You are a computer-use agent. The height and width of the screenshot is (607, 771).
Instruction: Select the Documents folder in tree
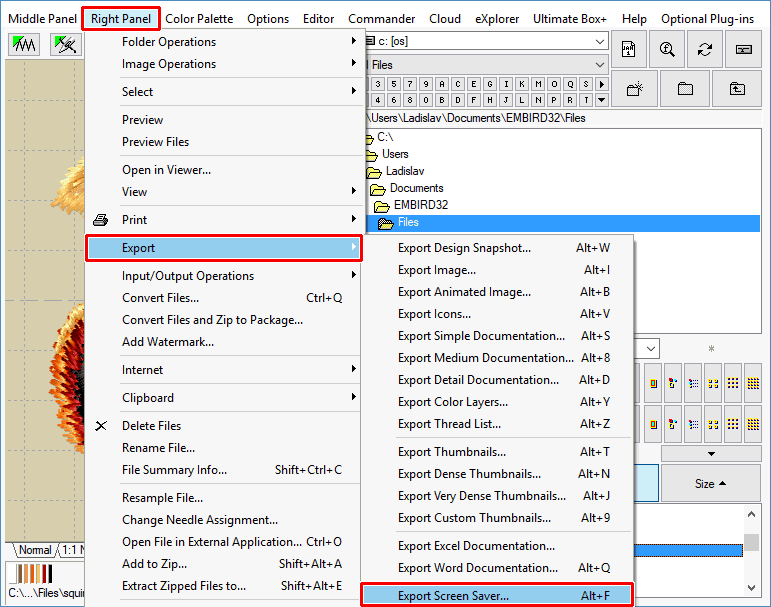[x=416, y=188]
